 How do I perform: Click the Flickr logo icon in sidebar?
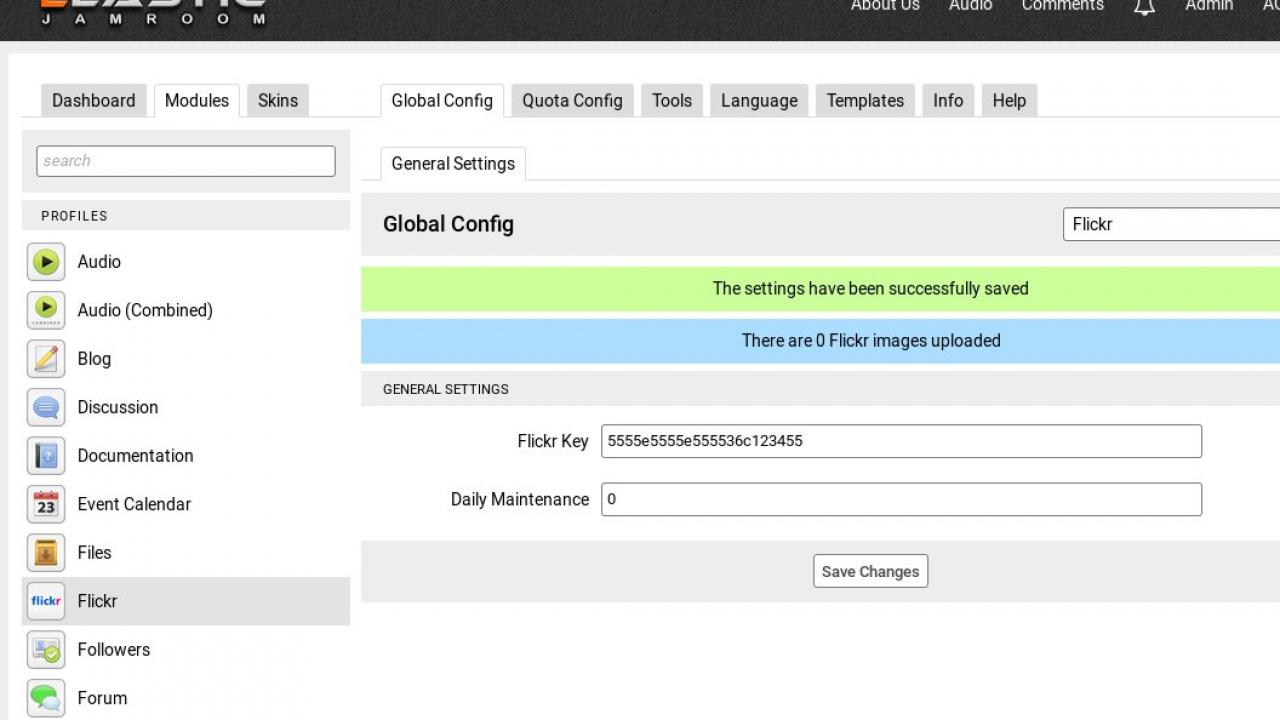coord(46,601)
